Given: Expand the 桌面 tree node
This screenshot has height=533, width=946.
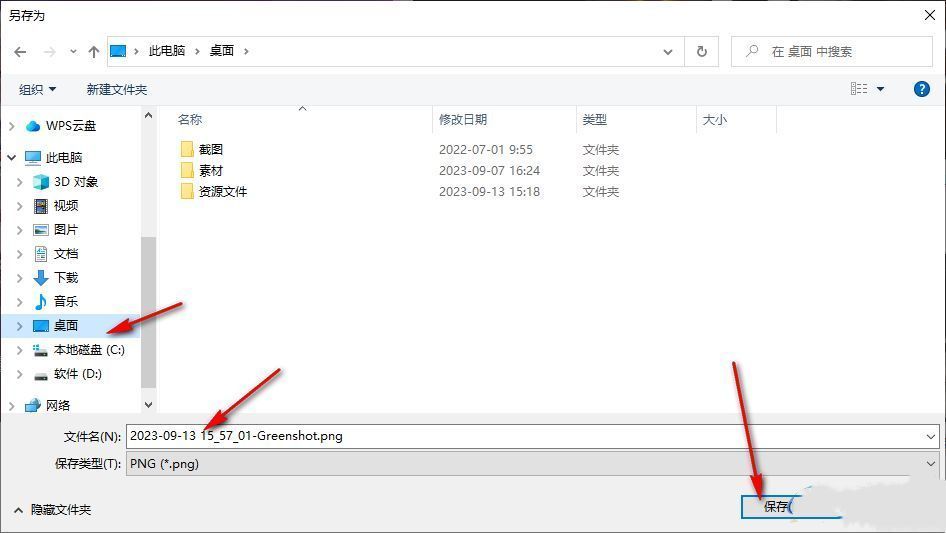Looking at the screenshot, I should 20,326.
